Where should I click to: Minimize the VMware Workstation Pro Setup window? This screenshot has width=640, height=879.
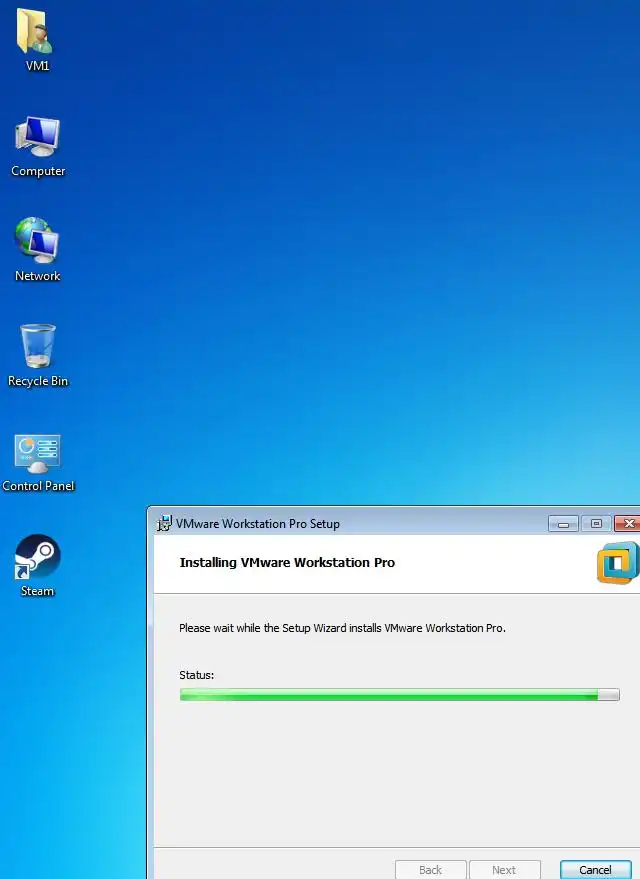(563, 524)
